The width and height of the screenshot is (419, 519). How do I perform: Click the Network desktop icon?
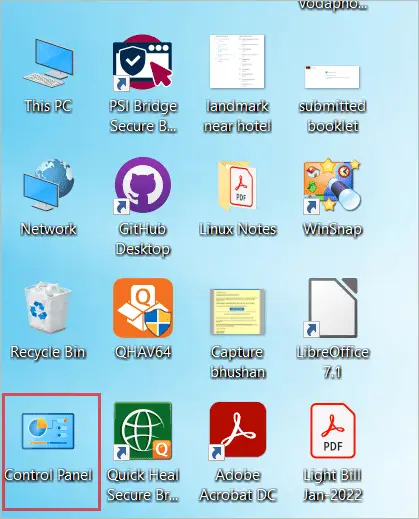(49, 185)
